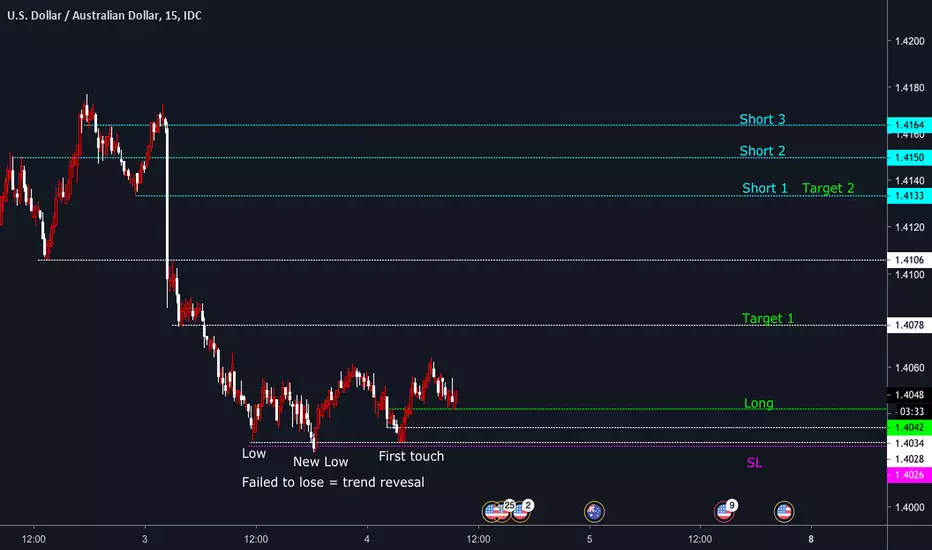This screenshot has height=550, width=932.
Task: Click date label '4' on time axis
Action: tap(367, 539)
